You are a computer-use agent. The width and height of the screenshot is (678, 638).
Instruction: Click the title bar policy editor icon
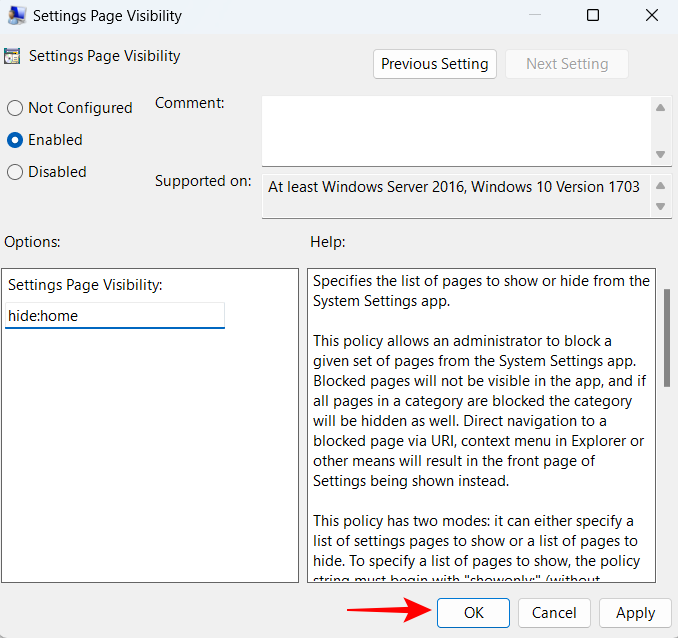(x=17, y=16)
